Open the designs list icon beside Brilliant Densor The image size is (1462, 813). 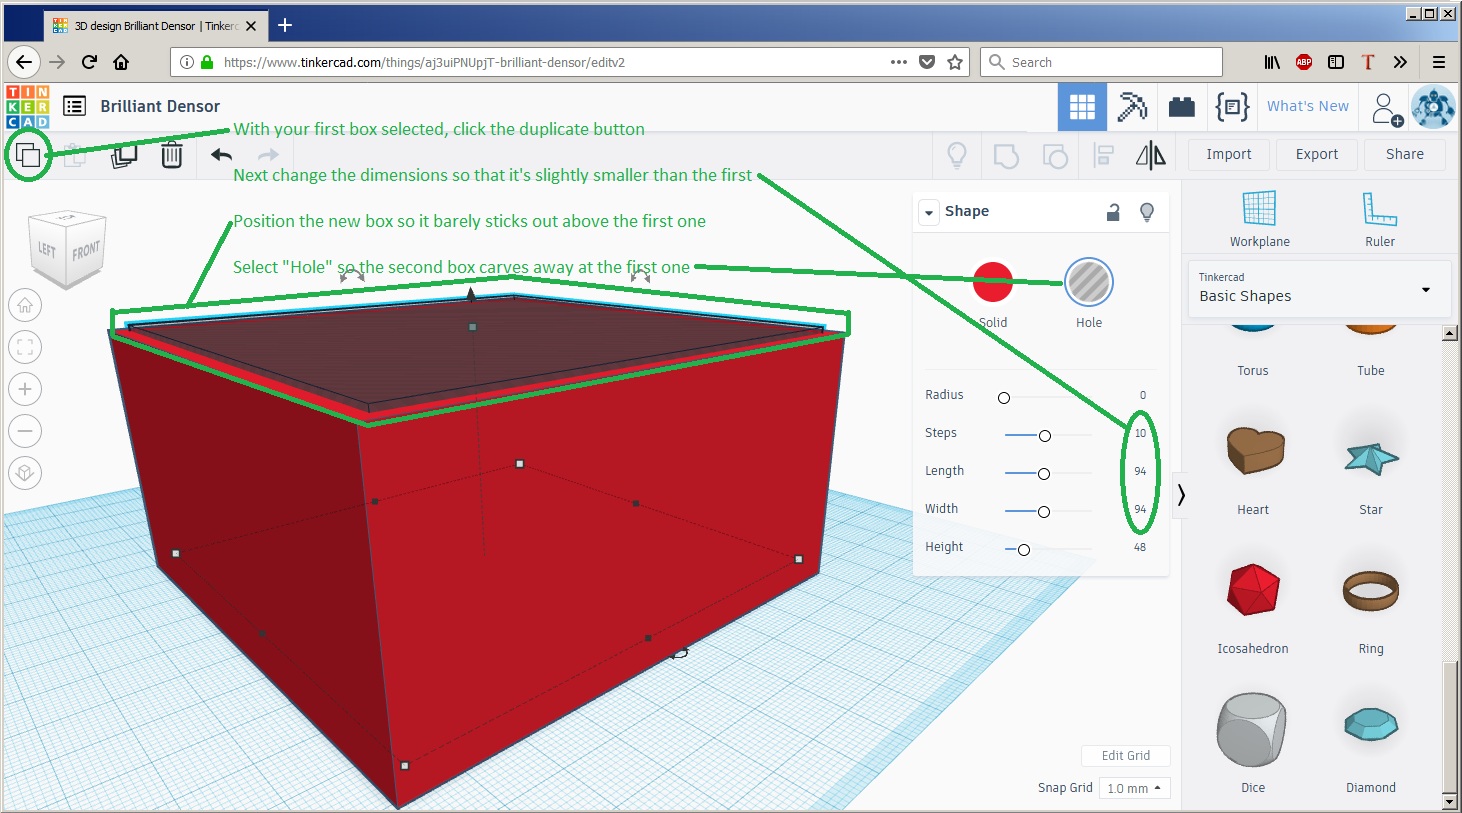74,106
